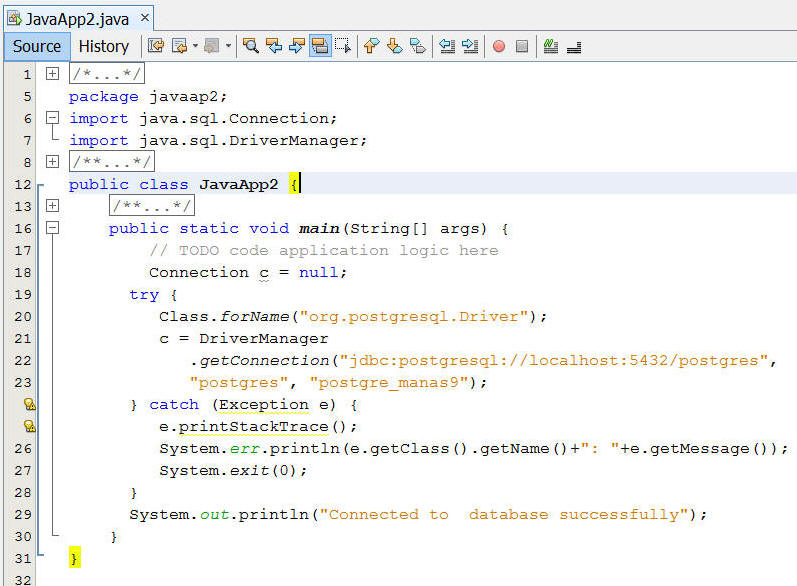Viewport: 797px width, 586px height.
Task: Click 'printStackTrace' method call
Action: tap(254, 426)
